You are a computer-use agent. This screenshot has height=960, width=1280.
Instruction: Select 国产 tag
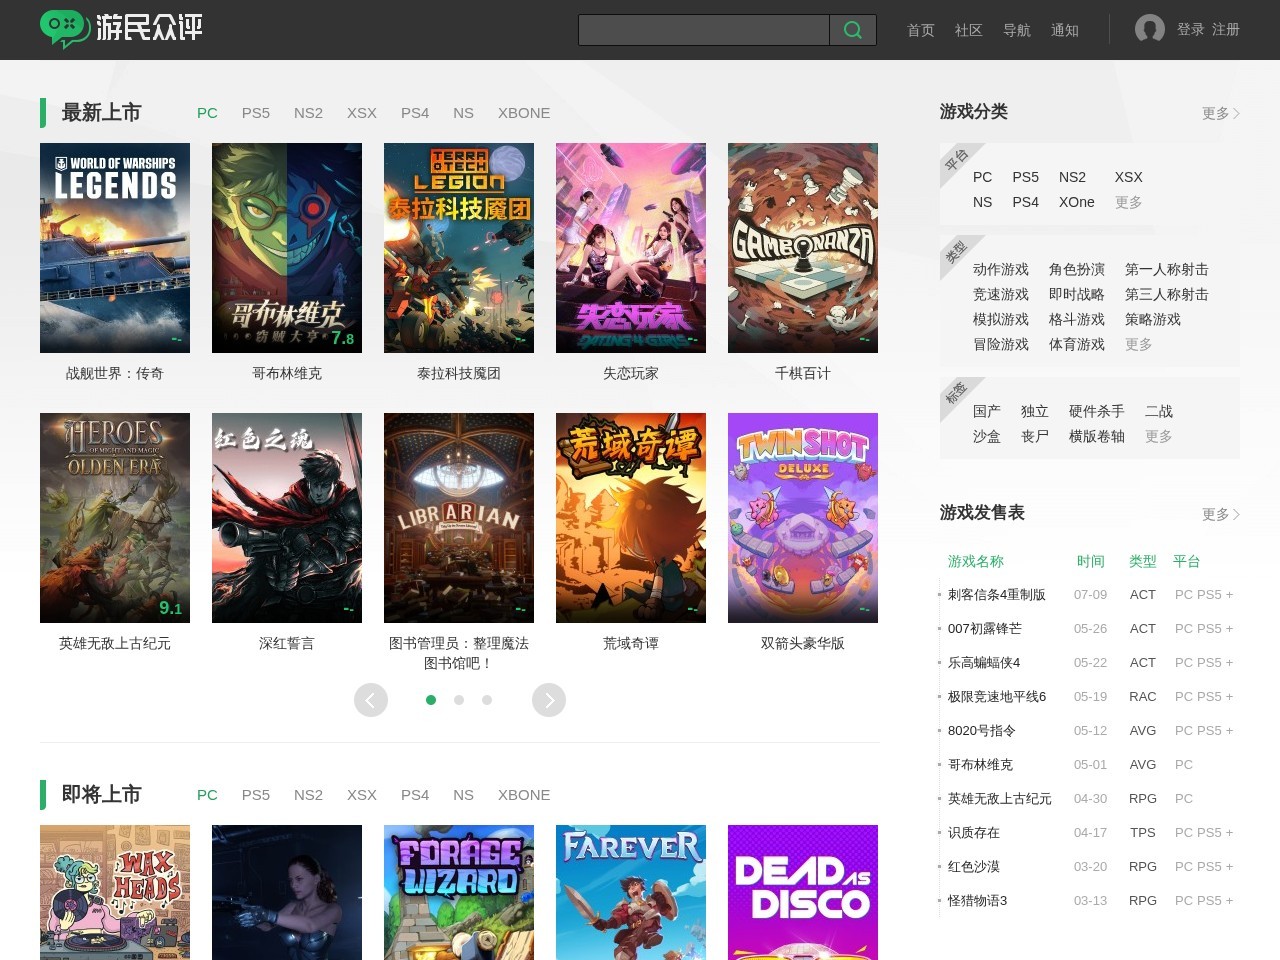click(x=987, y=411)
